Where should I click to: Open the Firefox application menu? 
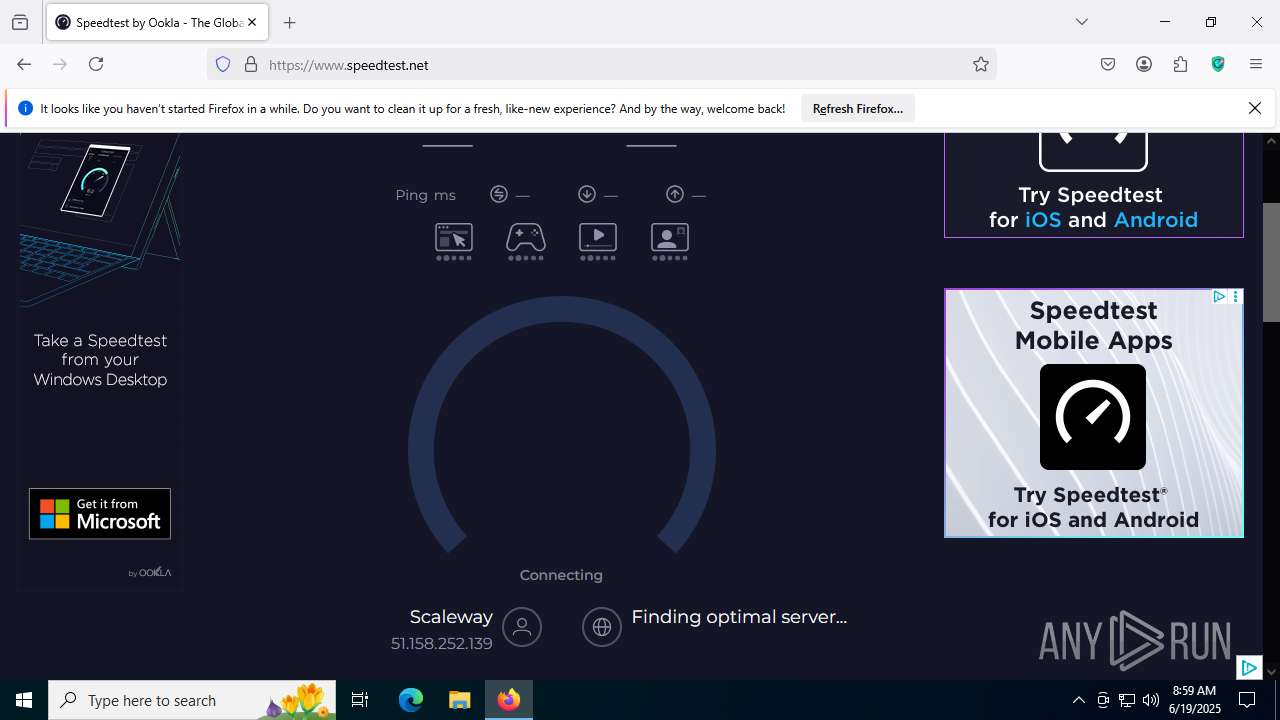(x=1256, y=64)
